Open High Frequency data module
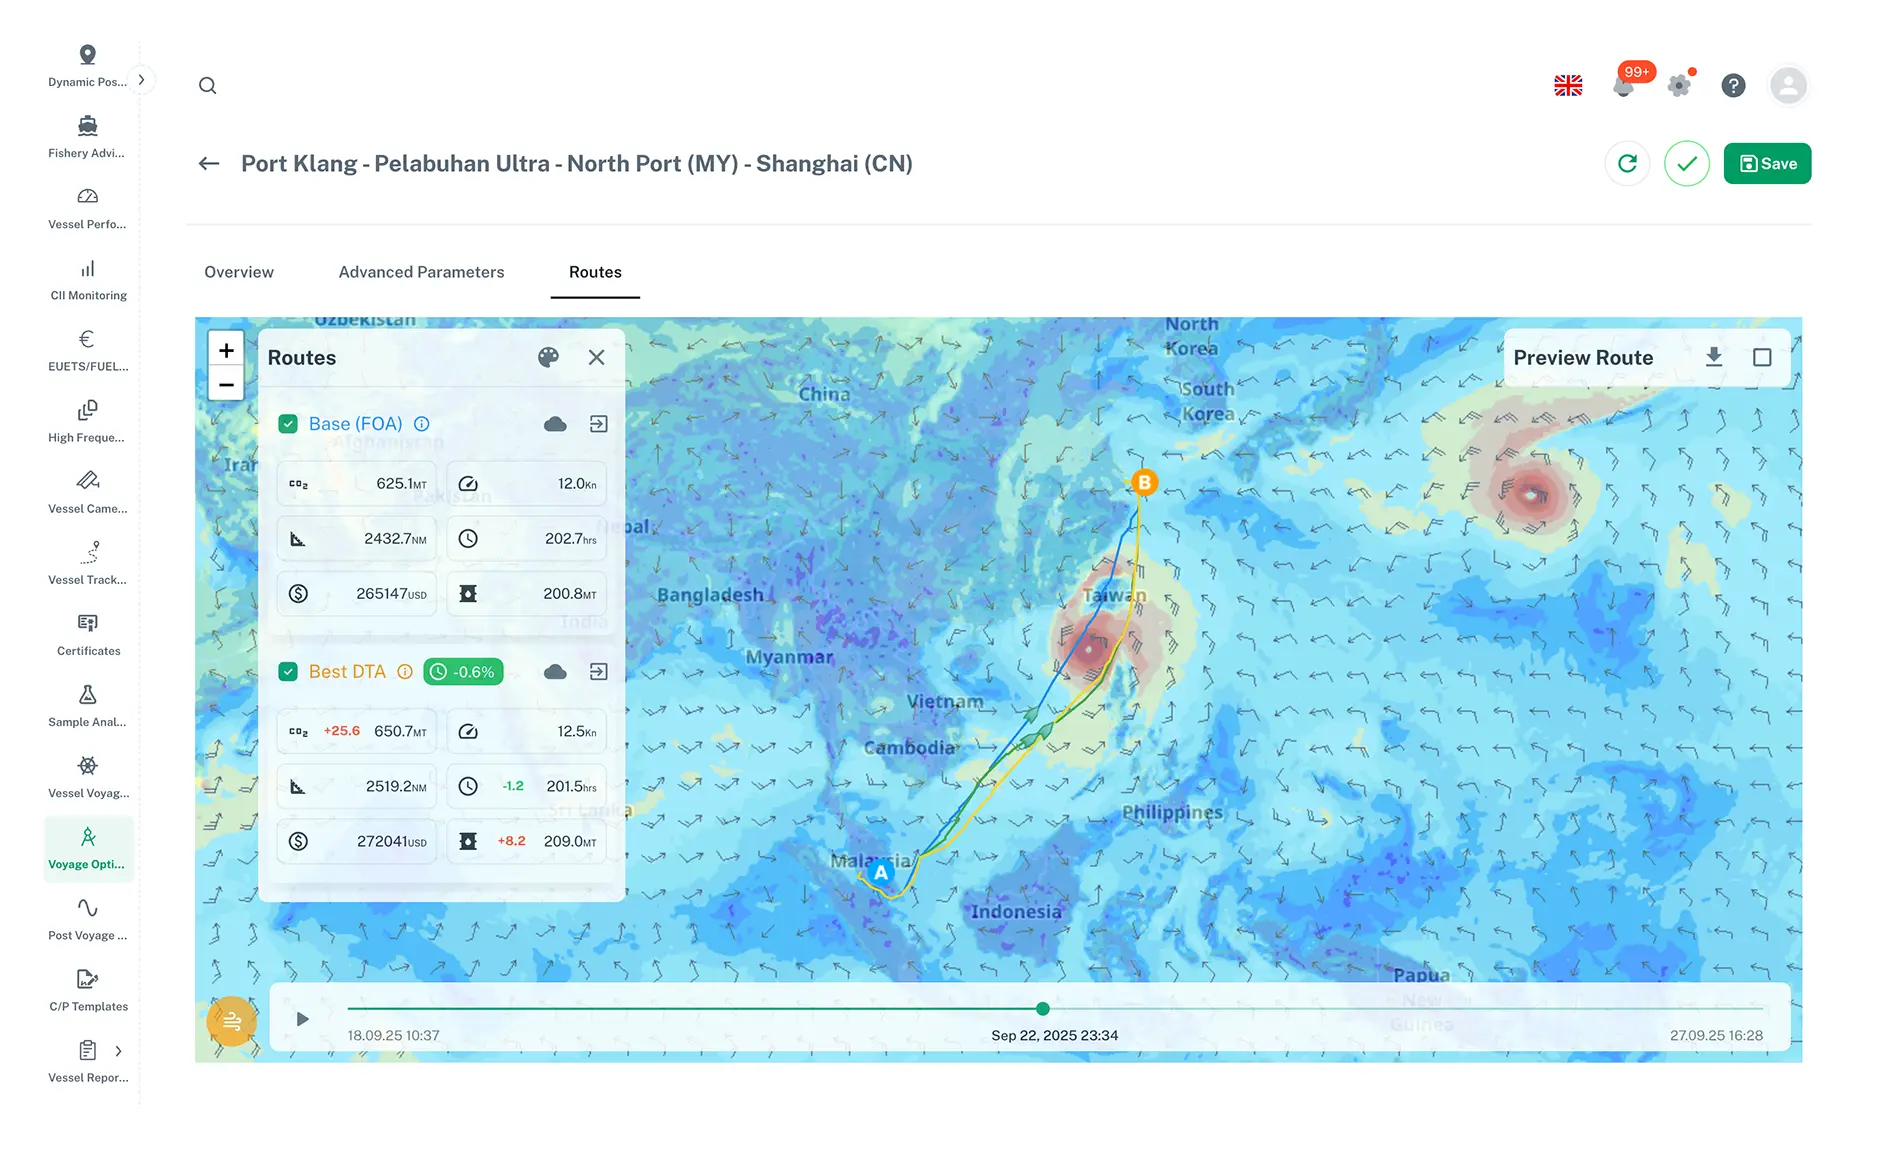Viewport: 1900px width, 1151px height. (x=88, y=422)
